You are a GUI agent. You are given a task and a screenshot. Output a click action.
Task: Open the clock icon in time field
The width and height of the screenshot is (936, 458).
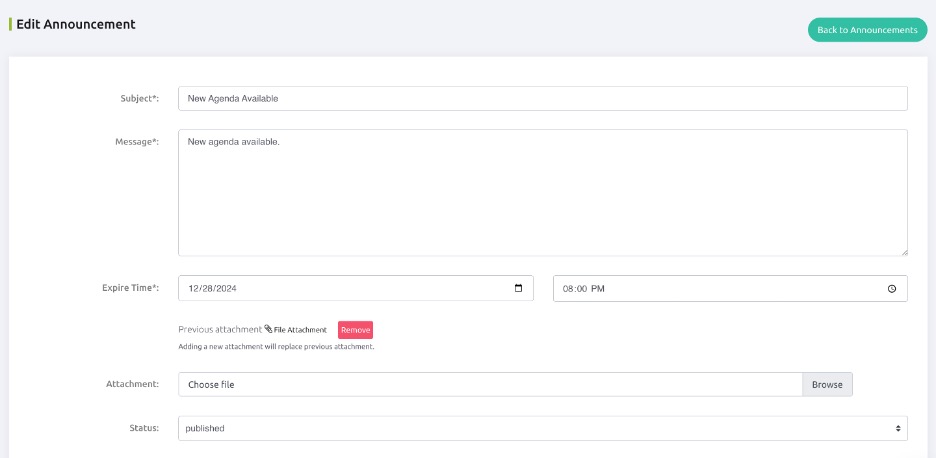[892, 288]
